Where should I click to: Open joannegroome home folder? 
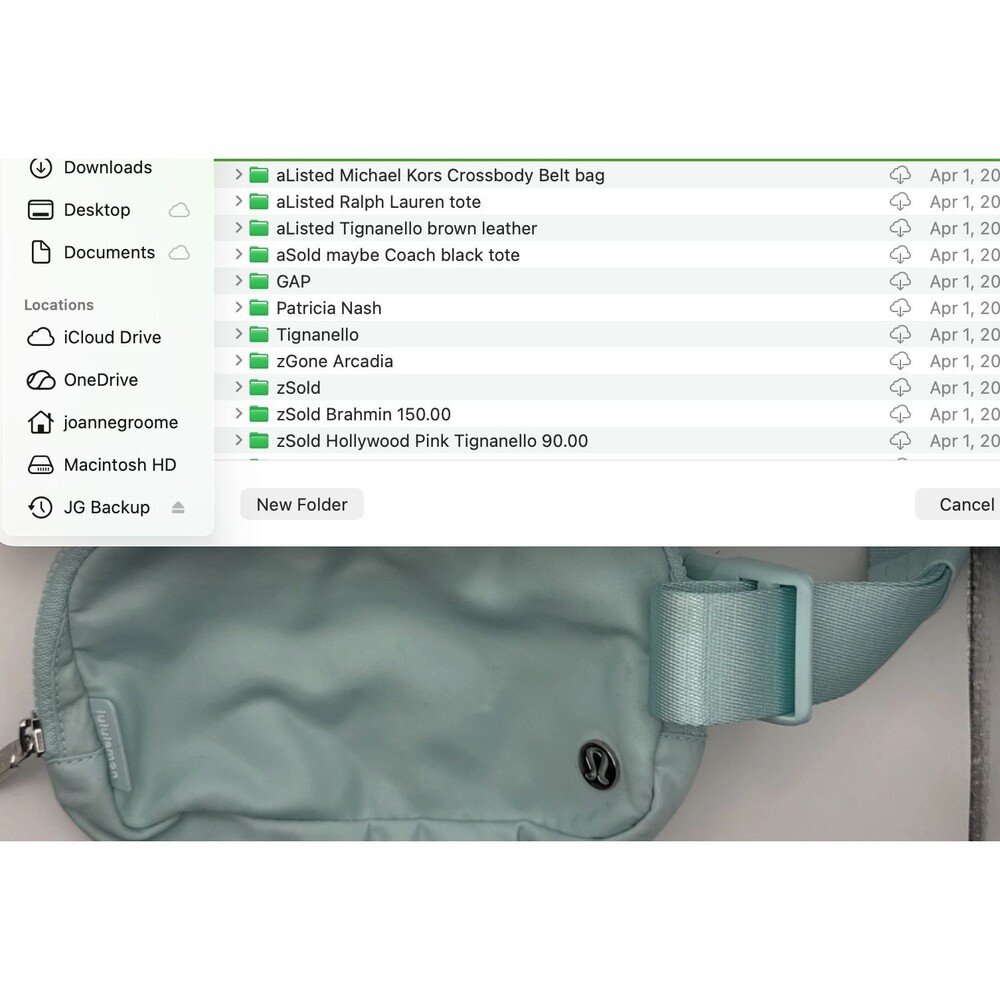pos(103,422)
